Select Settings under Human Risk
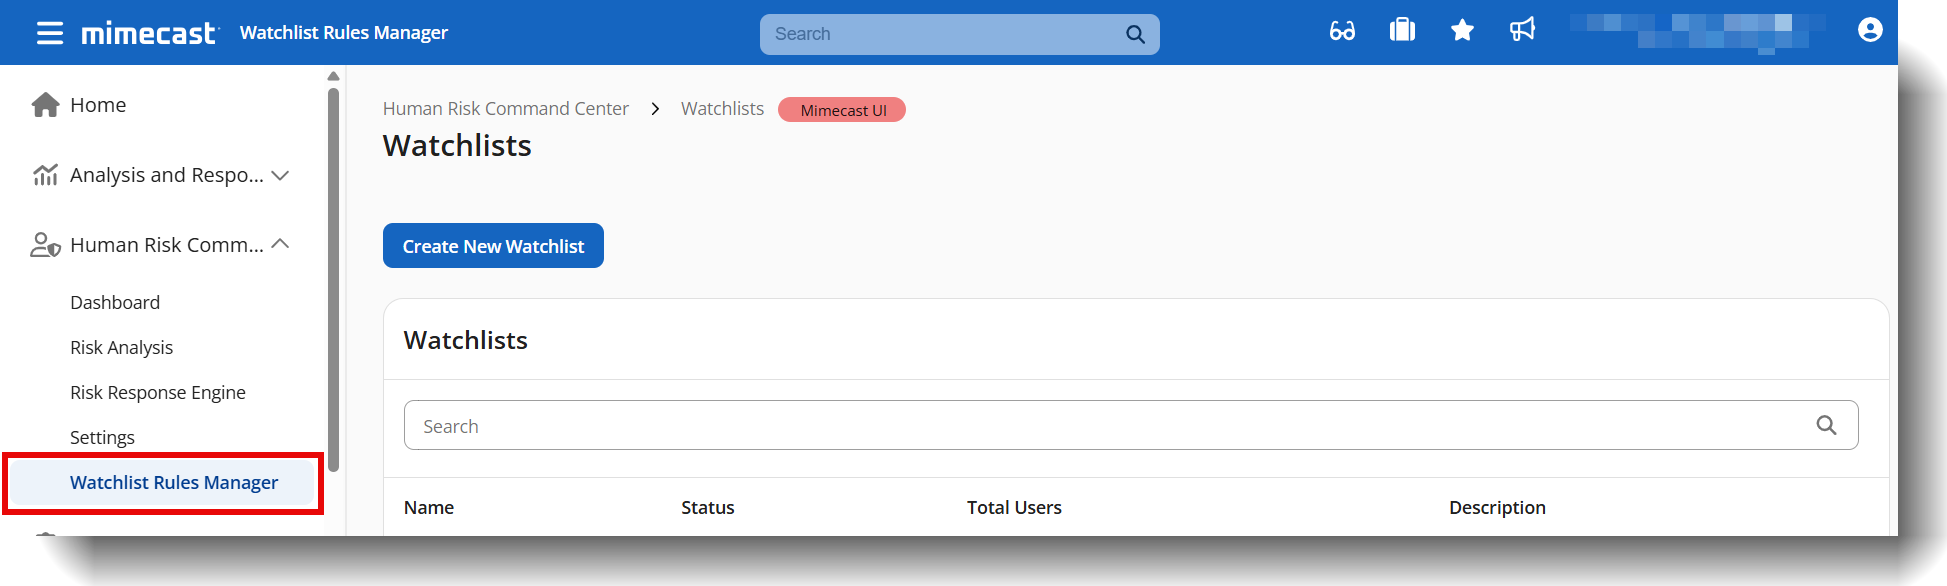 (102, 437)
